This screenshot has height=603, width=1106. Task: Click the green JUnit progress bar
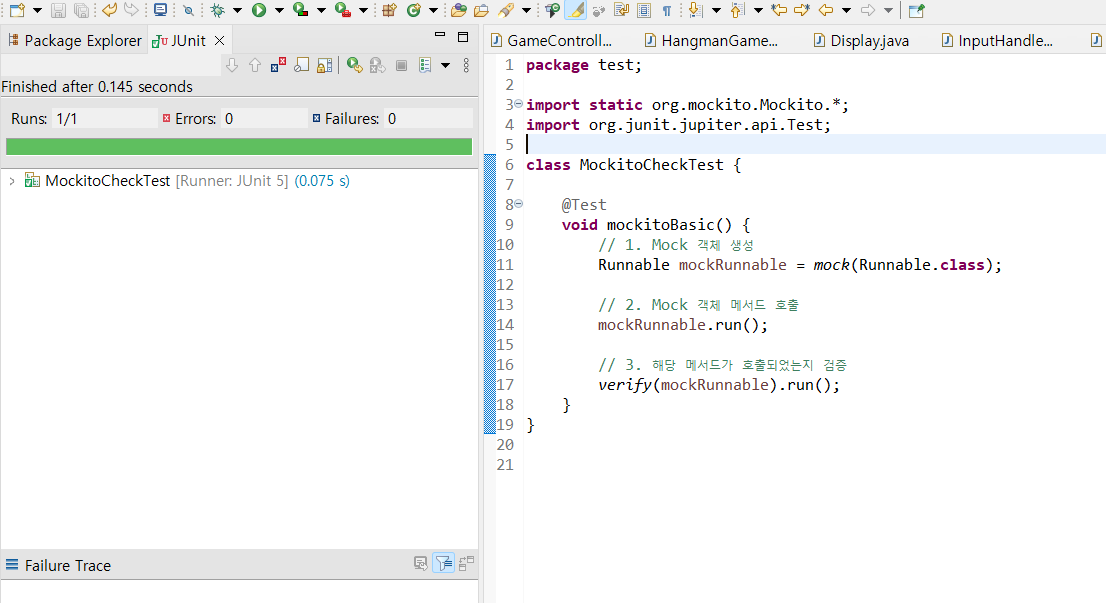pos(239,147)
